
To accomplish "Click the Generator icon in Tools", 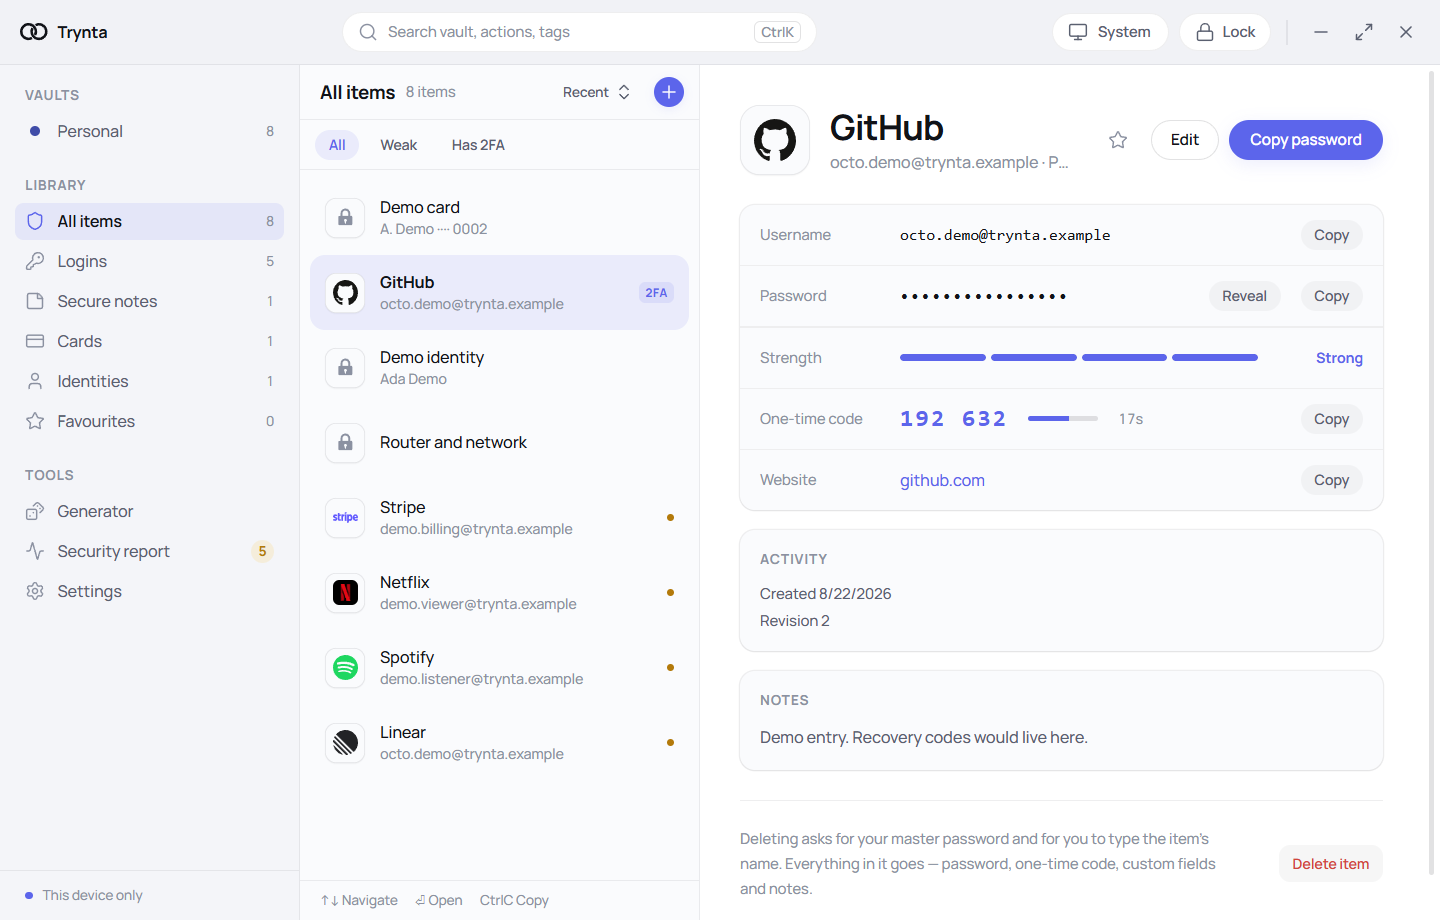I will tap(35, 511).
